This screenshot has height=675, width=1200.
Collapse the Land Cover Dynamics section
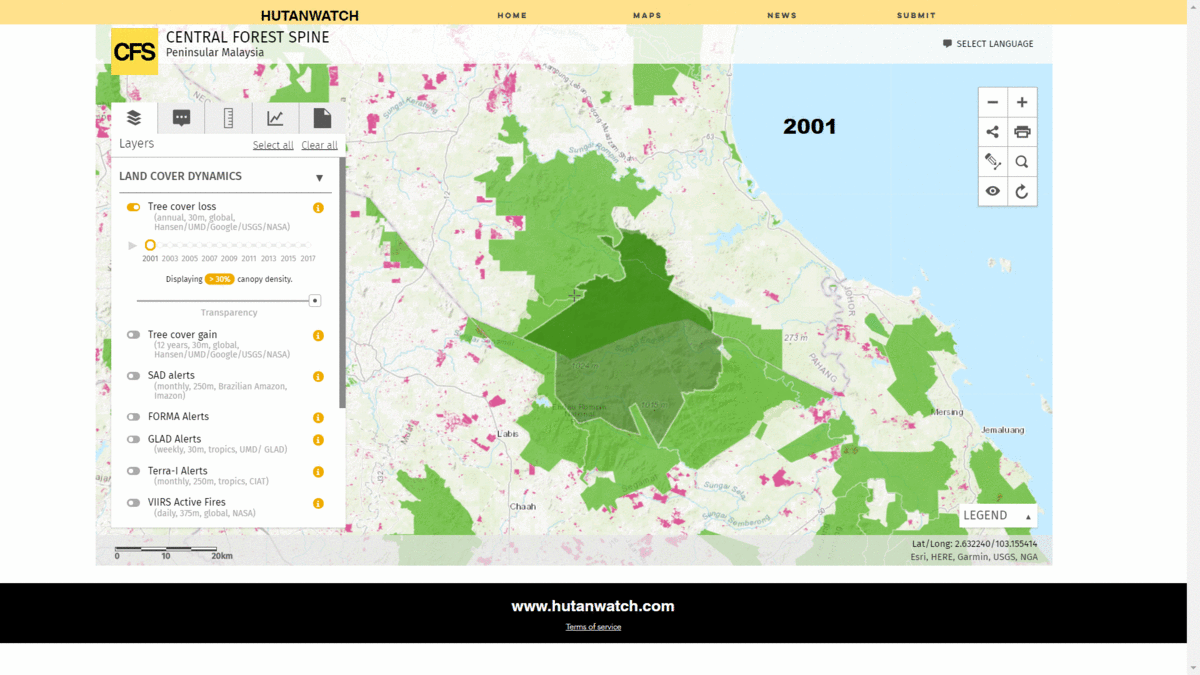[x=320, y=178]
